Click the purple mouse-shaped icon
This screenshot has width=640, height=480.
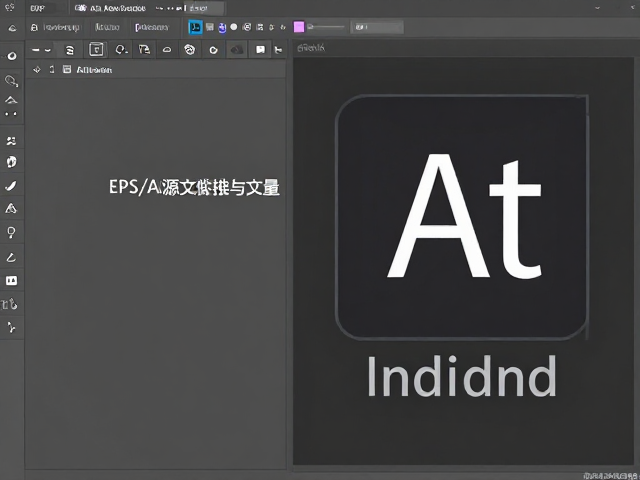tap(222, 27)
